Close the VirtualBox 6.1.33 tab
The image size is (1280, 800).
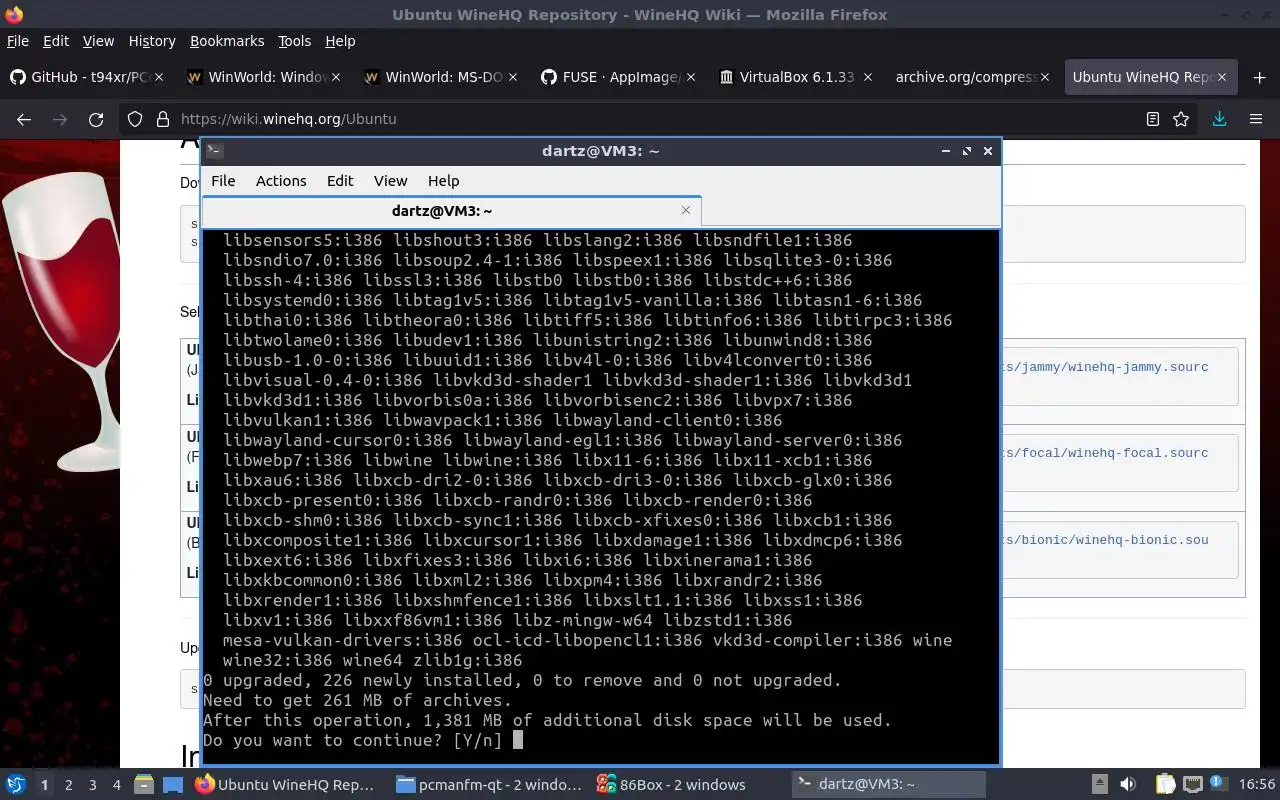867,77
